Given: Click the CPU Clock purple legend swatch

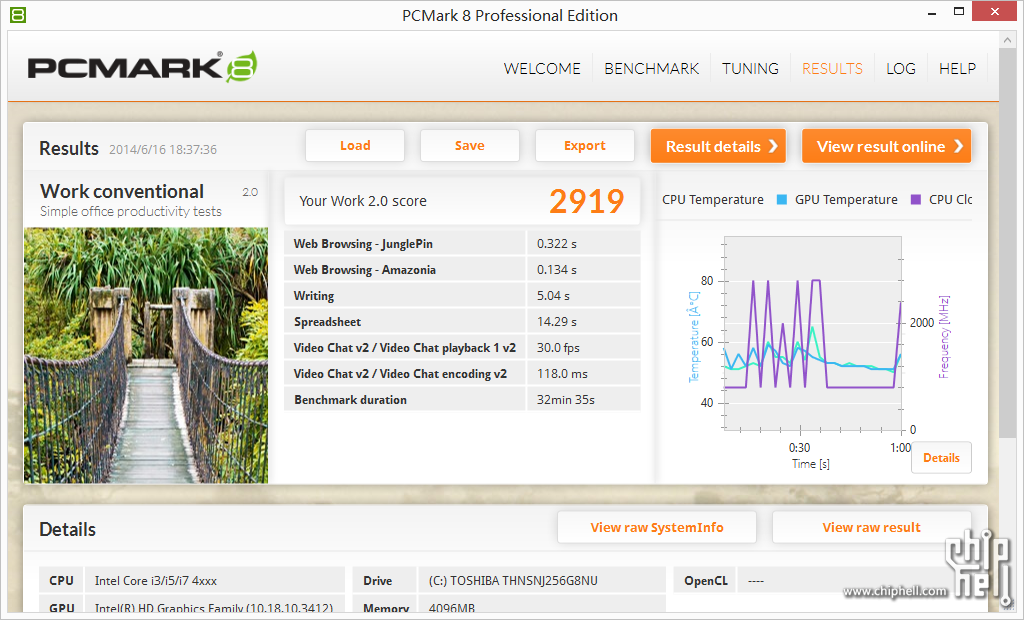Looking at the screenshot, I should 916,199.
